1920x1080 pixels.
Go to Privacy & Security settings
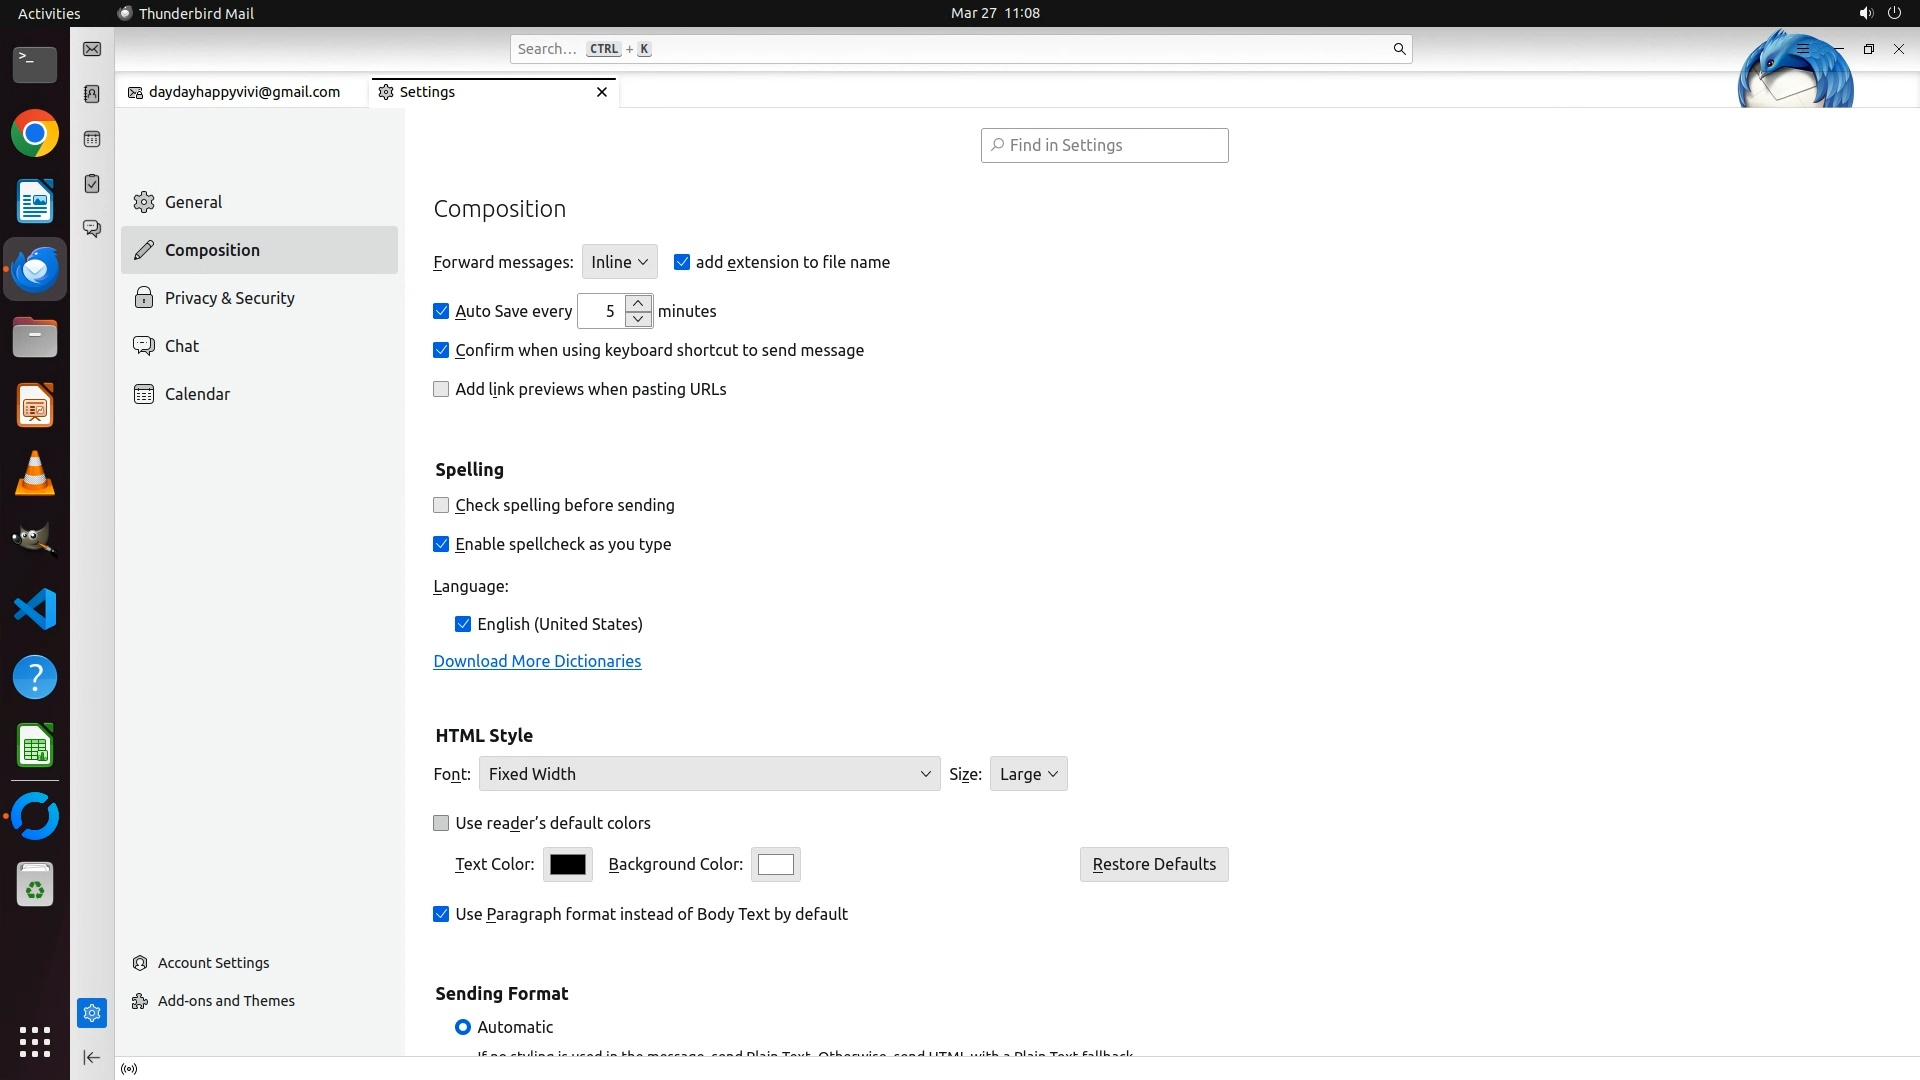pyautogui.click(x=229, y=298)
